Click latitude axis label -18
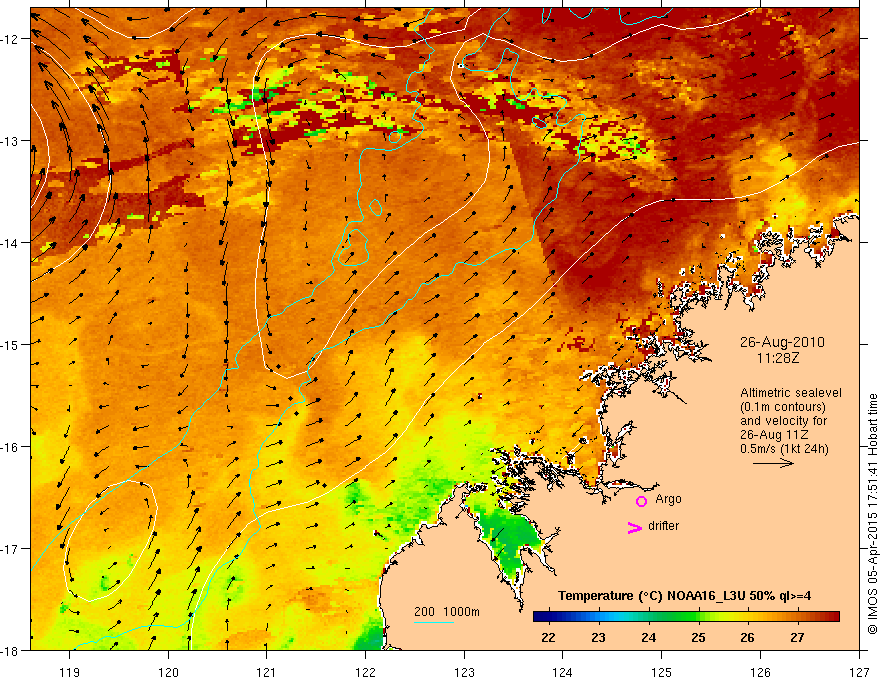The image size is (880, 680). (11, 650)
